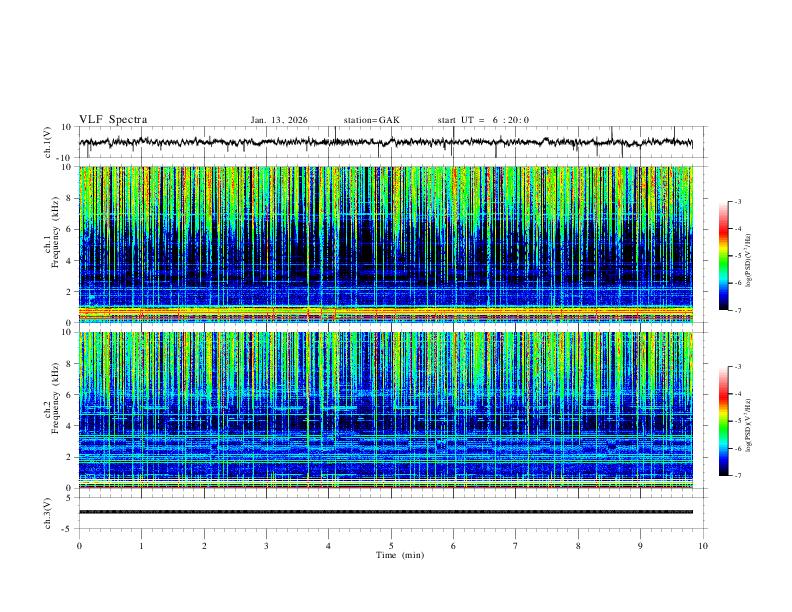The height and width of the screenshot is (612, 792).
Task: Click the "-7" tick on ch.2 colorbar
Action: [x=737, y=475]
